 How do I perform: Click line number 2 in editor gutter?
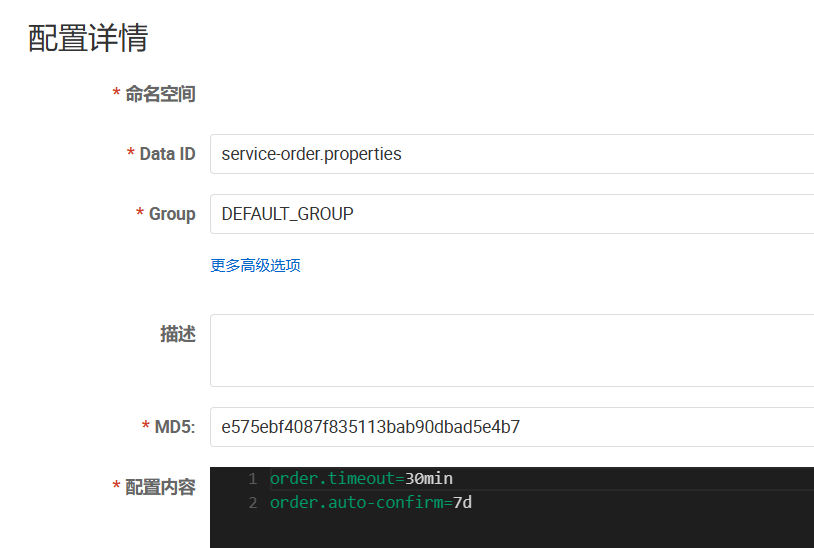(253, 502)
